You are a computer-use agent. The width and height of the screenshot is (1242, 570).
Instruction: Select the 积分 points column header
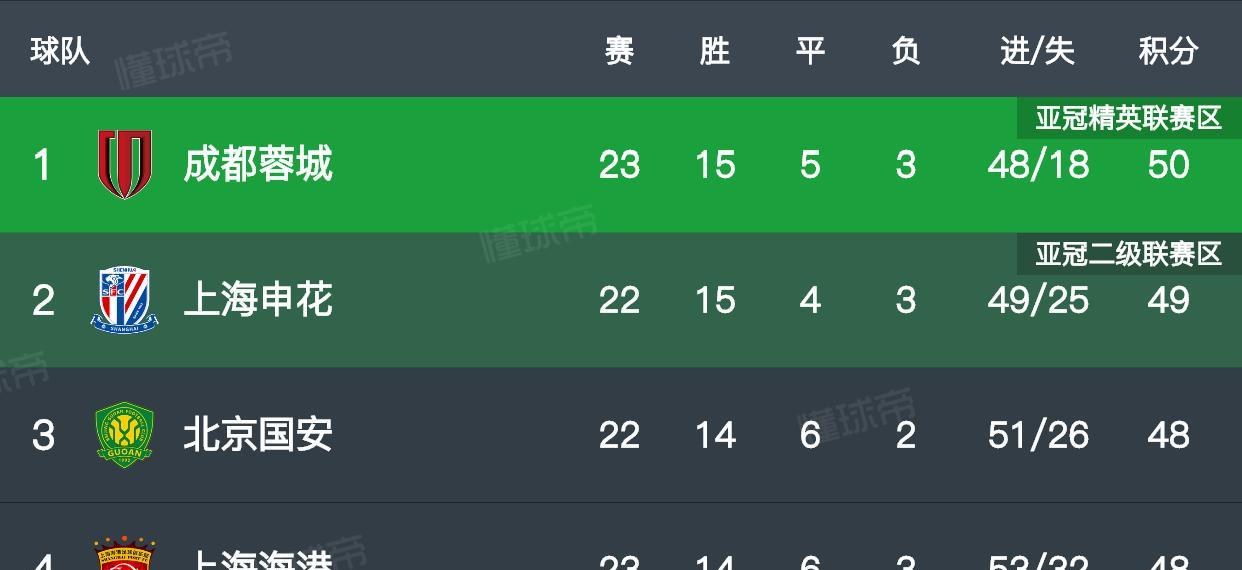pos(1169,50)
